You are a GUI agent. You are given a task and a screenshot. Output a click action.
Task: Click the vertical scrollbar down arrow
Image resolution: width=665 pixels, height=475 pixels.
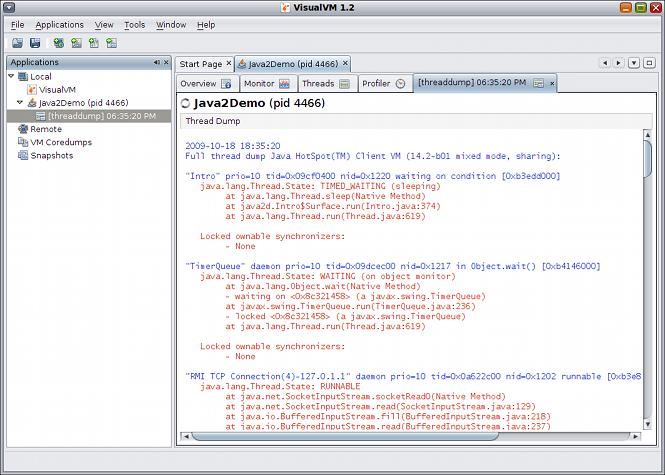coord(647,424)
